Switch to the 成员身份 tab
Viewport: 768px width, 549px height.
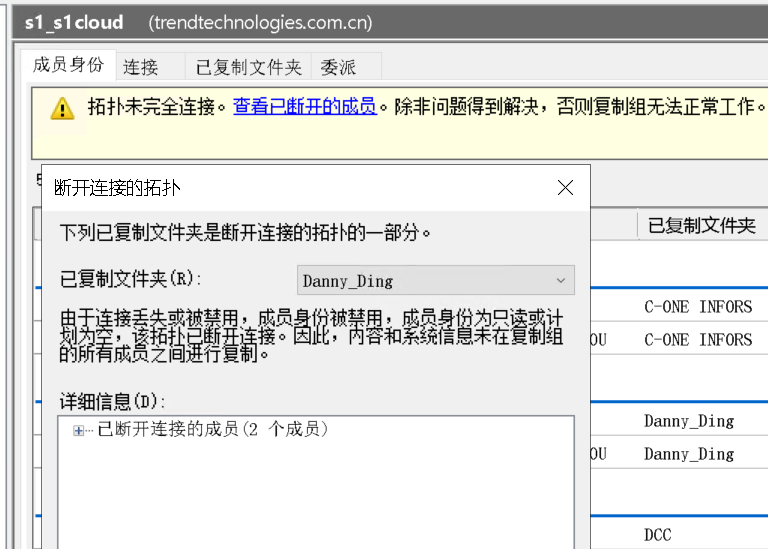coord(69,65)
